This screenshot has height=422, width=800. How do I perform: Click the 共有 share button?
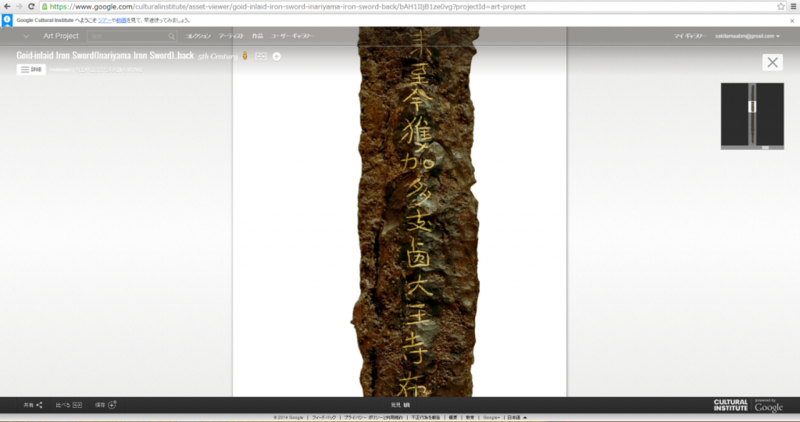33,405
